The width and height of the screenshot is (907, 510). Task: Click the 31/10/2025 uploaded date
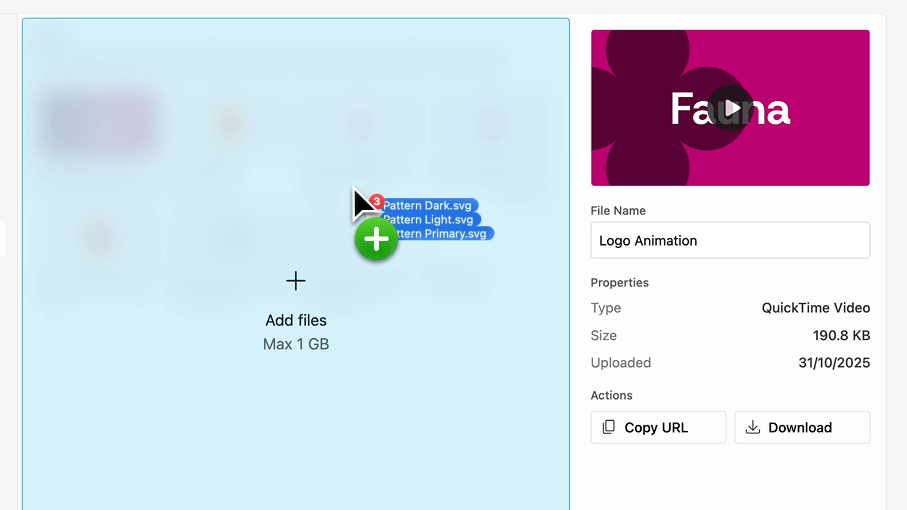pyautogui.click(x=834, y=363)
